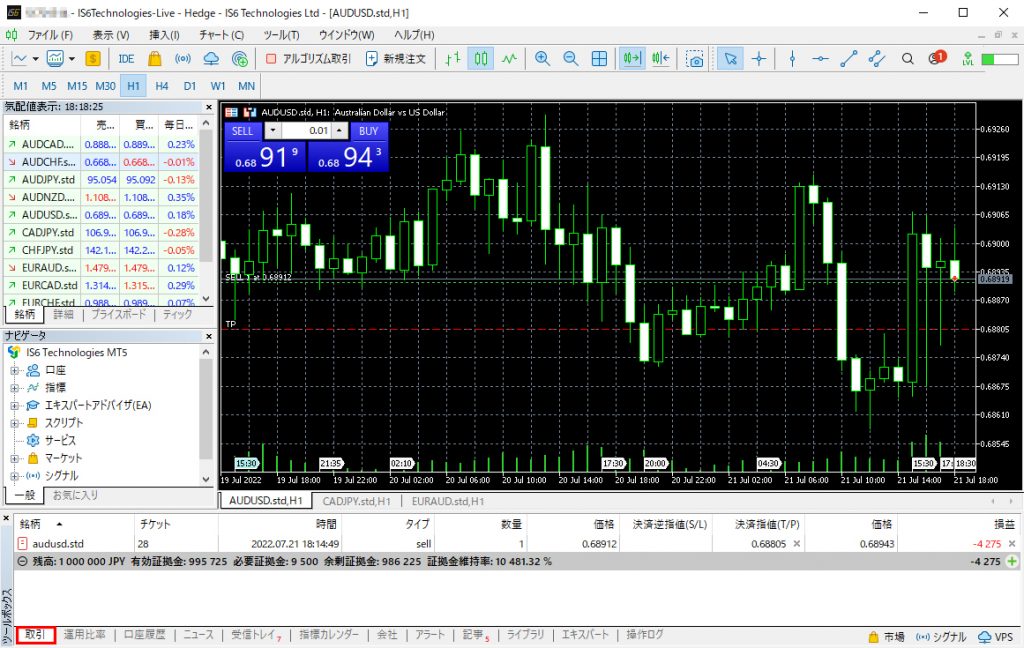Toggle chart shift from right edge

661,59
